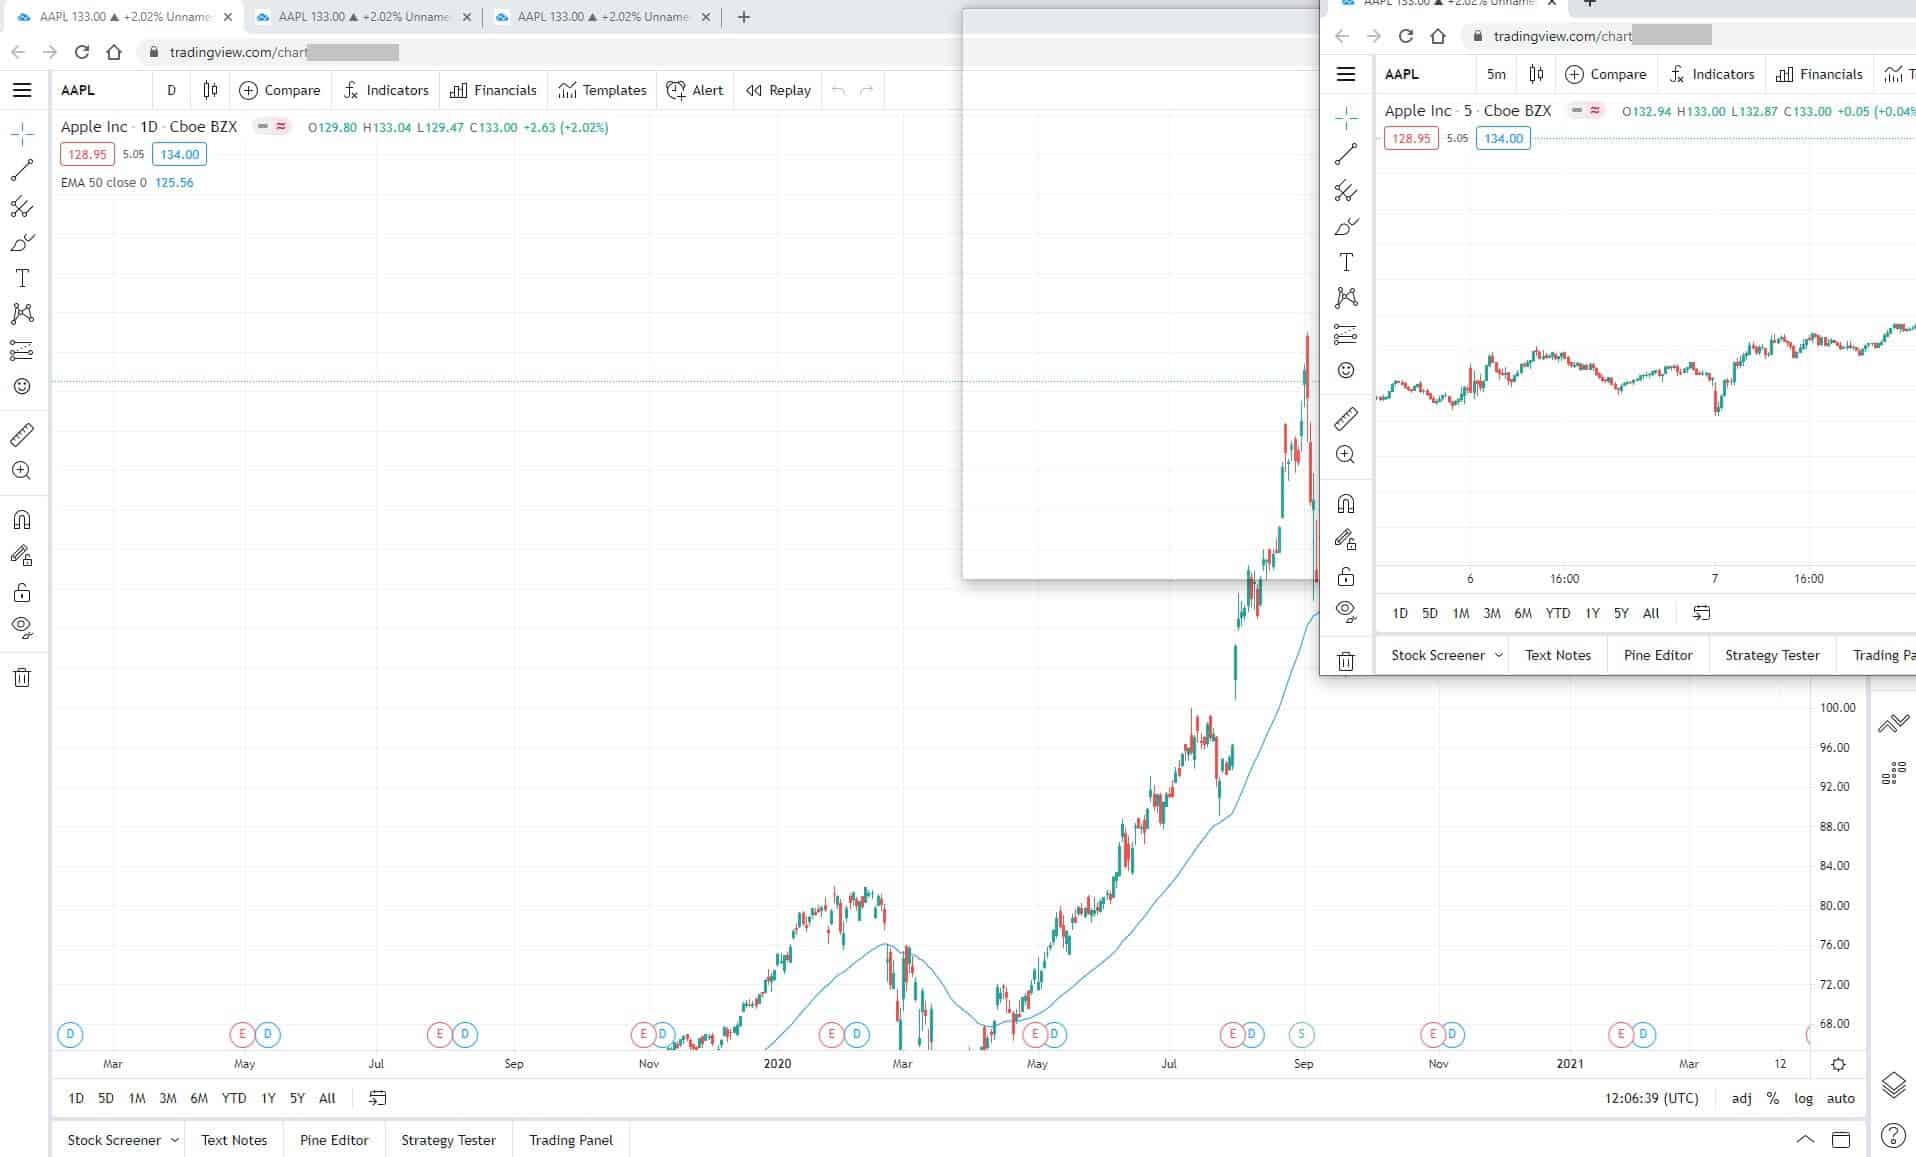The image size is (1916, 1157).
Task: Remove all drawings with trash icon
Action: tap(21, 677)
